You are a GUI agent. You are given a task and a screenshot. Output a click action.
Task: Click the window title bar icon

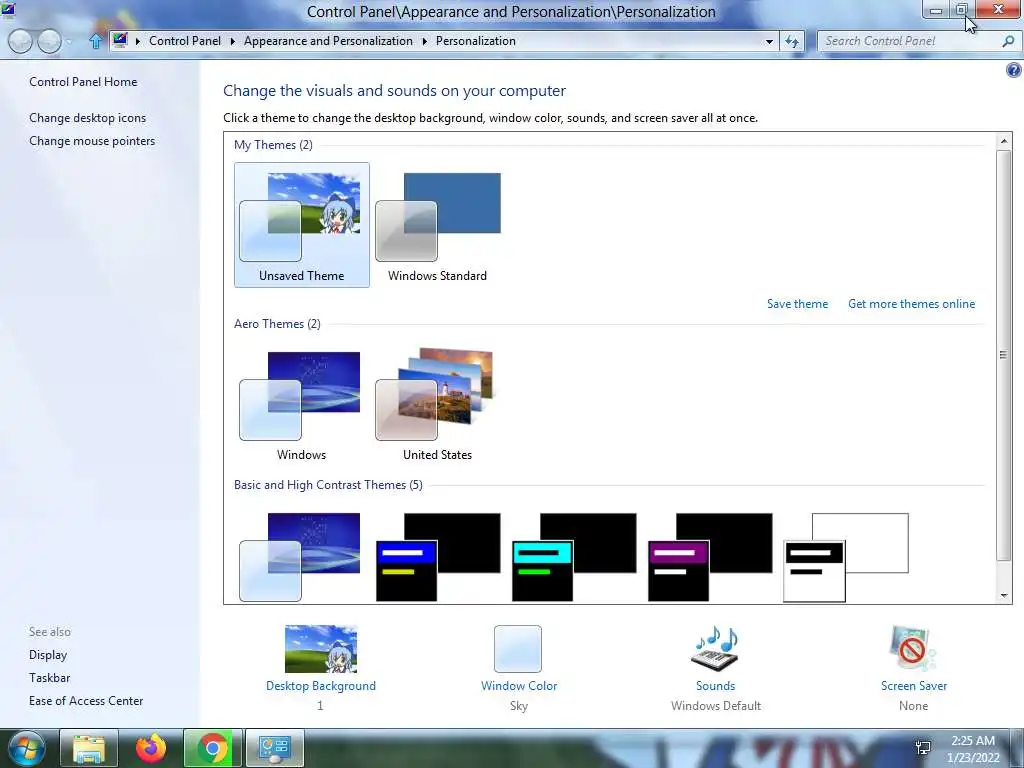click(8, 10)
